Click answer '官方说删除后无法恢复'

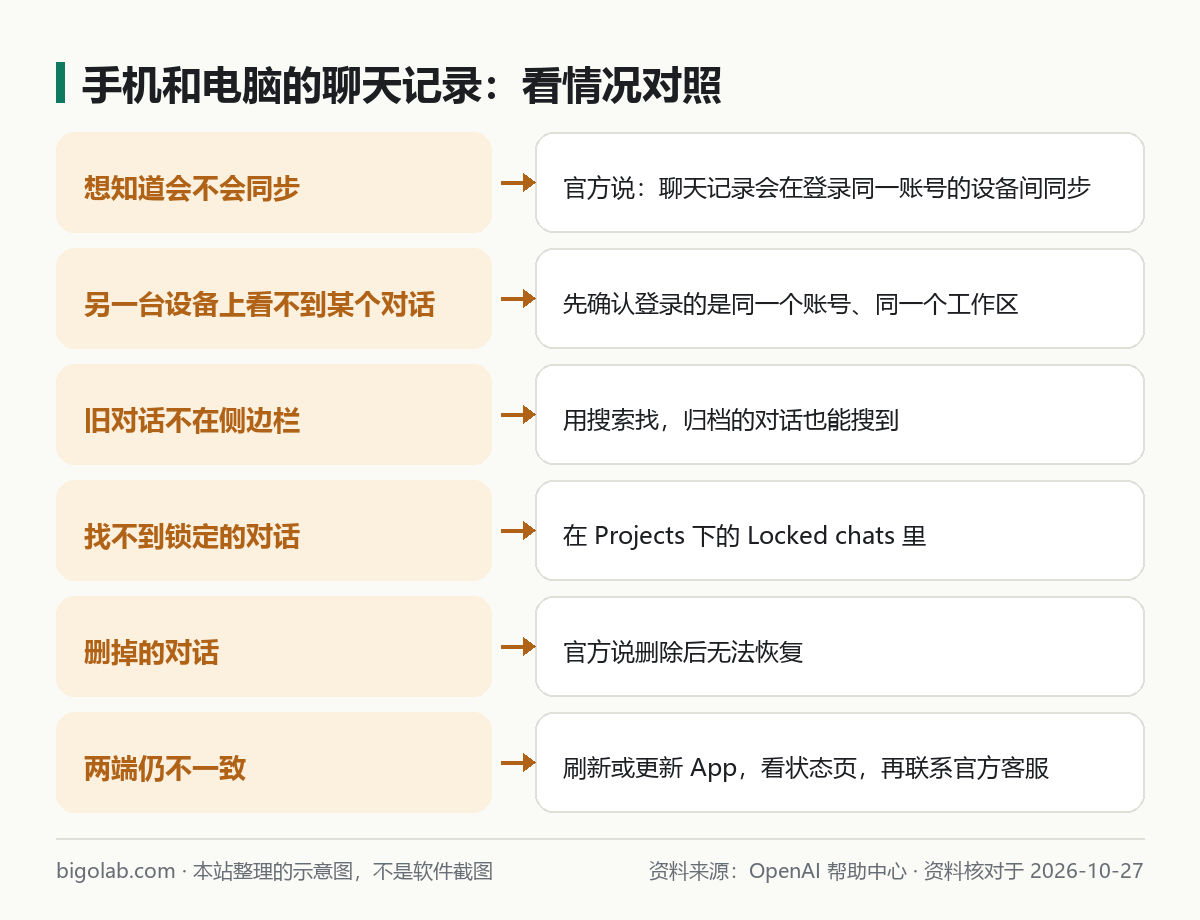pos(840,647)
